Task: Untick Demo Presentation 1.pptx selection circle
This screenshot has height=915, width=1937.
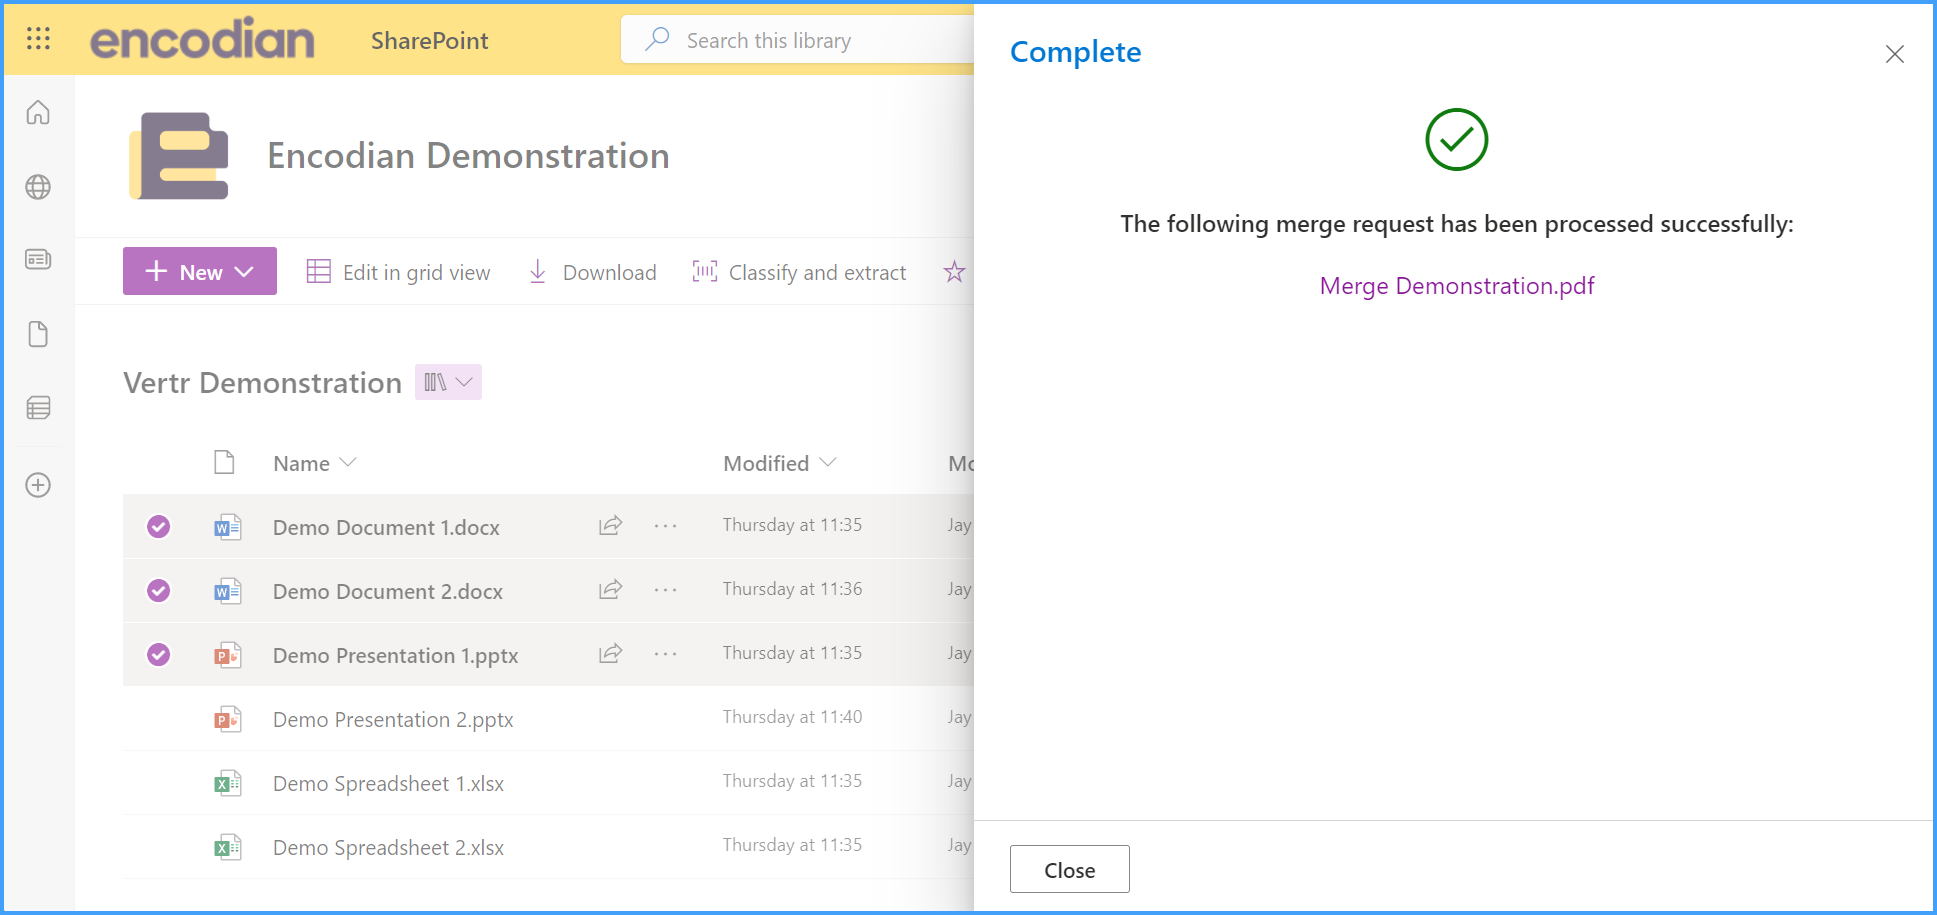Action: tap(158, 655)
